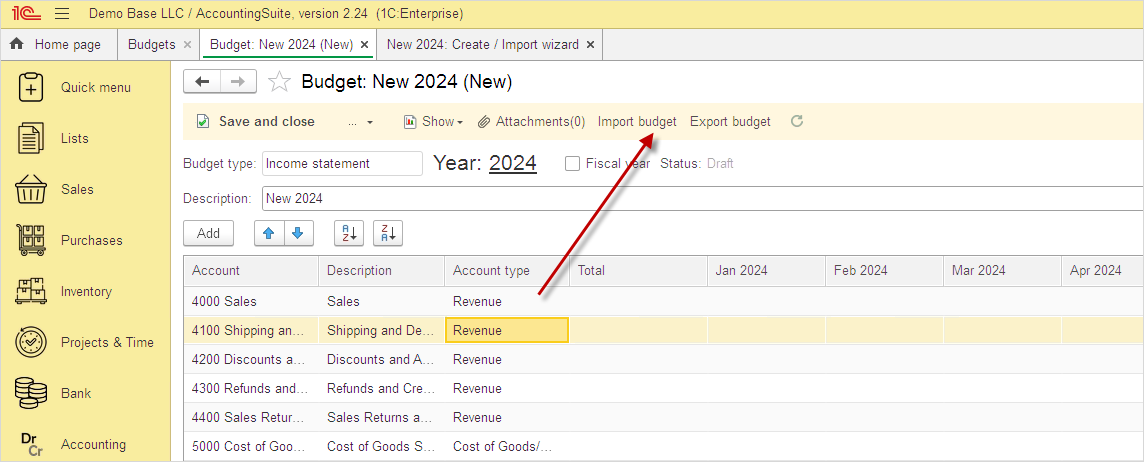This screenshot has height=462, width=1144.
Task: Open the Quick menu sidebar icon
Action: (30, 87)
